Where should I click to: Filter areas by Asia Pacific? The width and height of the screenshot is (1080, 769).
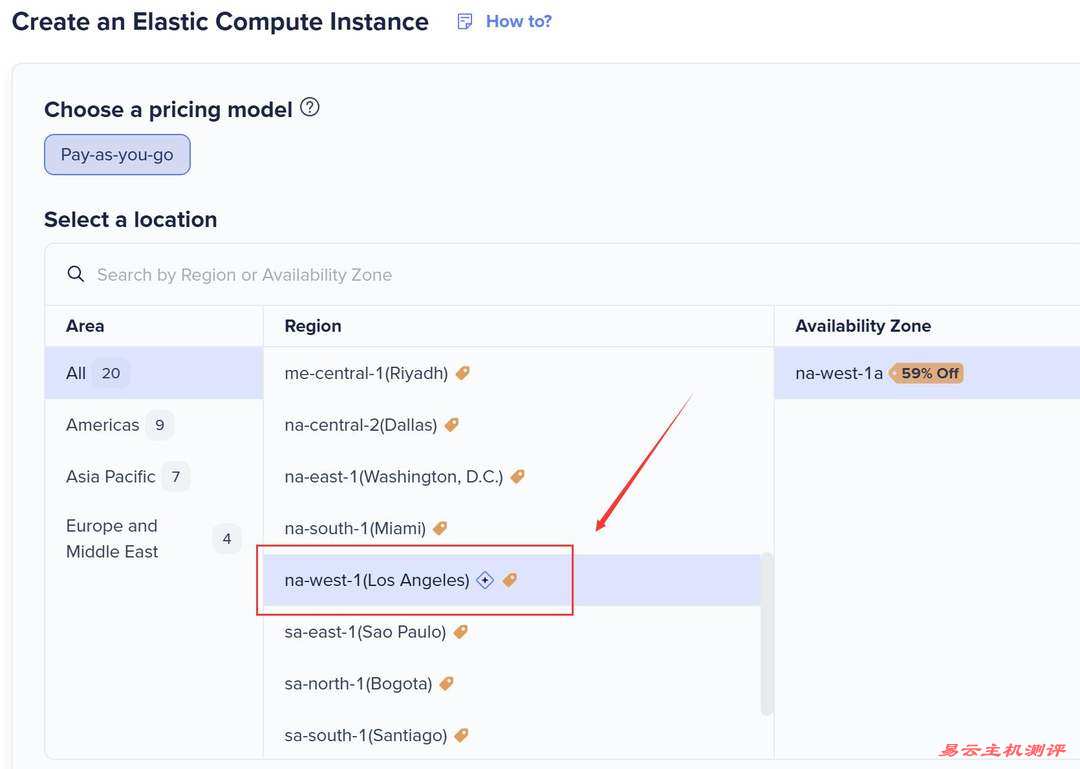pos(111,477)
